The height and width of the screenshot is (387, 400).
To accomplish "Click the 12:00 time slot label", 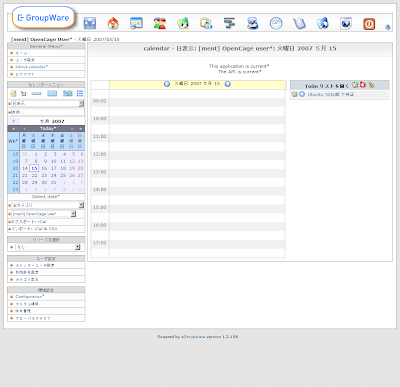I will point(100,154).
